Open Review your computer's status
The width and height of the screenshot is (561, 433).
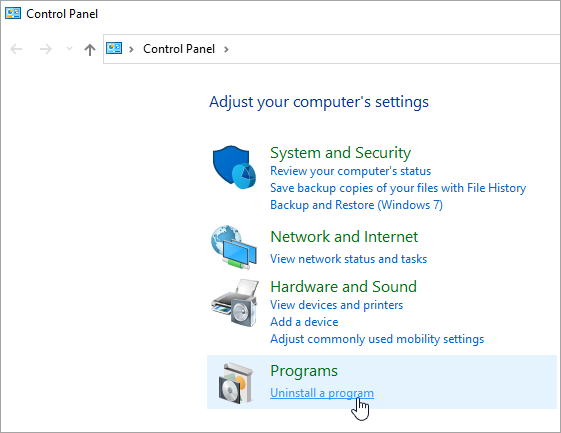(350, 171)
